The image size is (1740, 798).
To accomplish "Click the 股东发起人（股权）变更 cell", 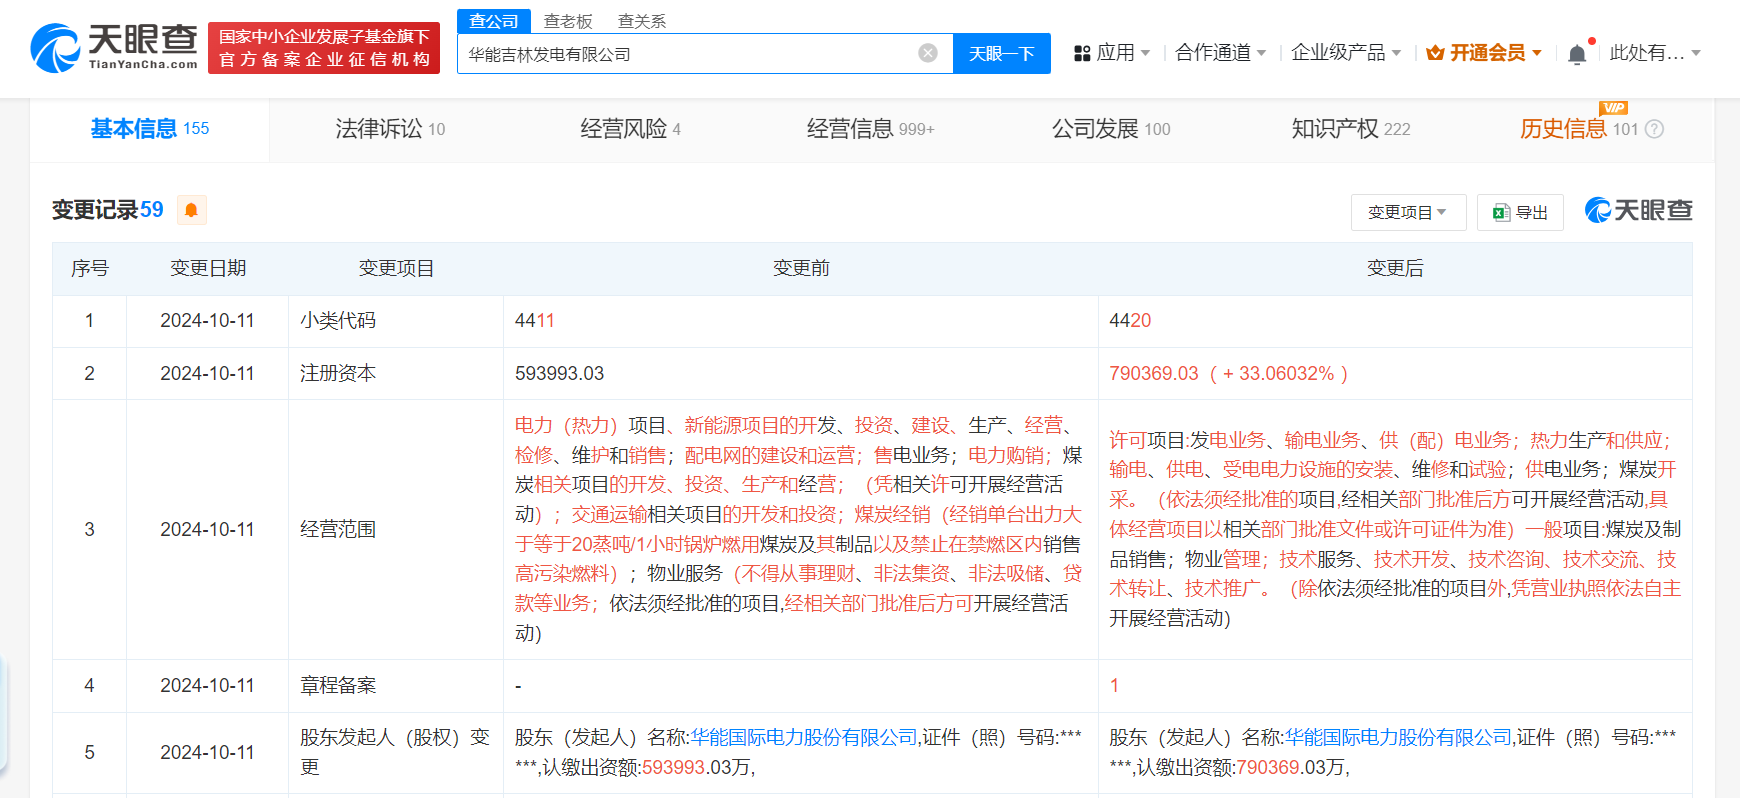I will (x=395, y=752).
